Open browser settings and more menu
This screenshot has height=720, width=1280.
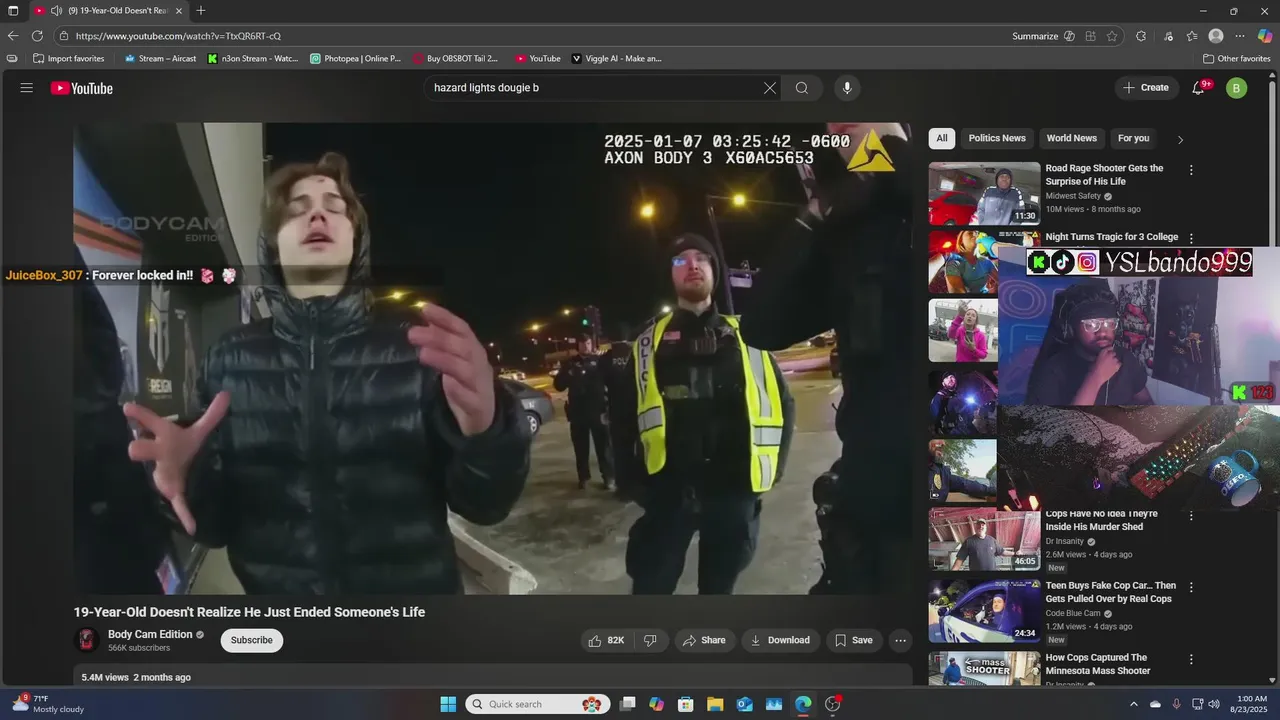click(1240, 36)
